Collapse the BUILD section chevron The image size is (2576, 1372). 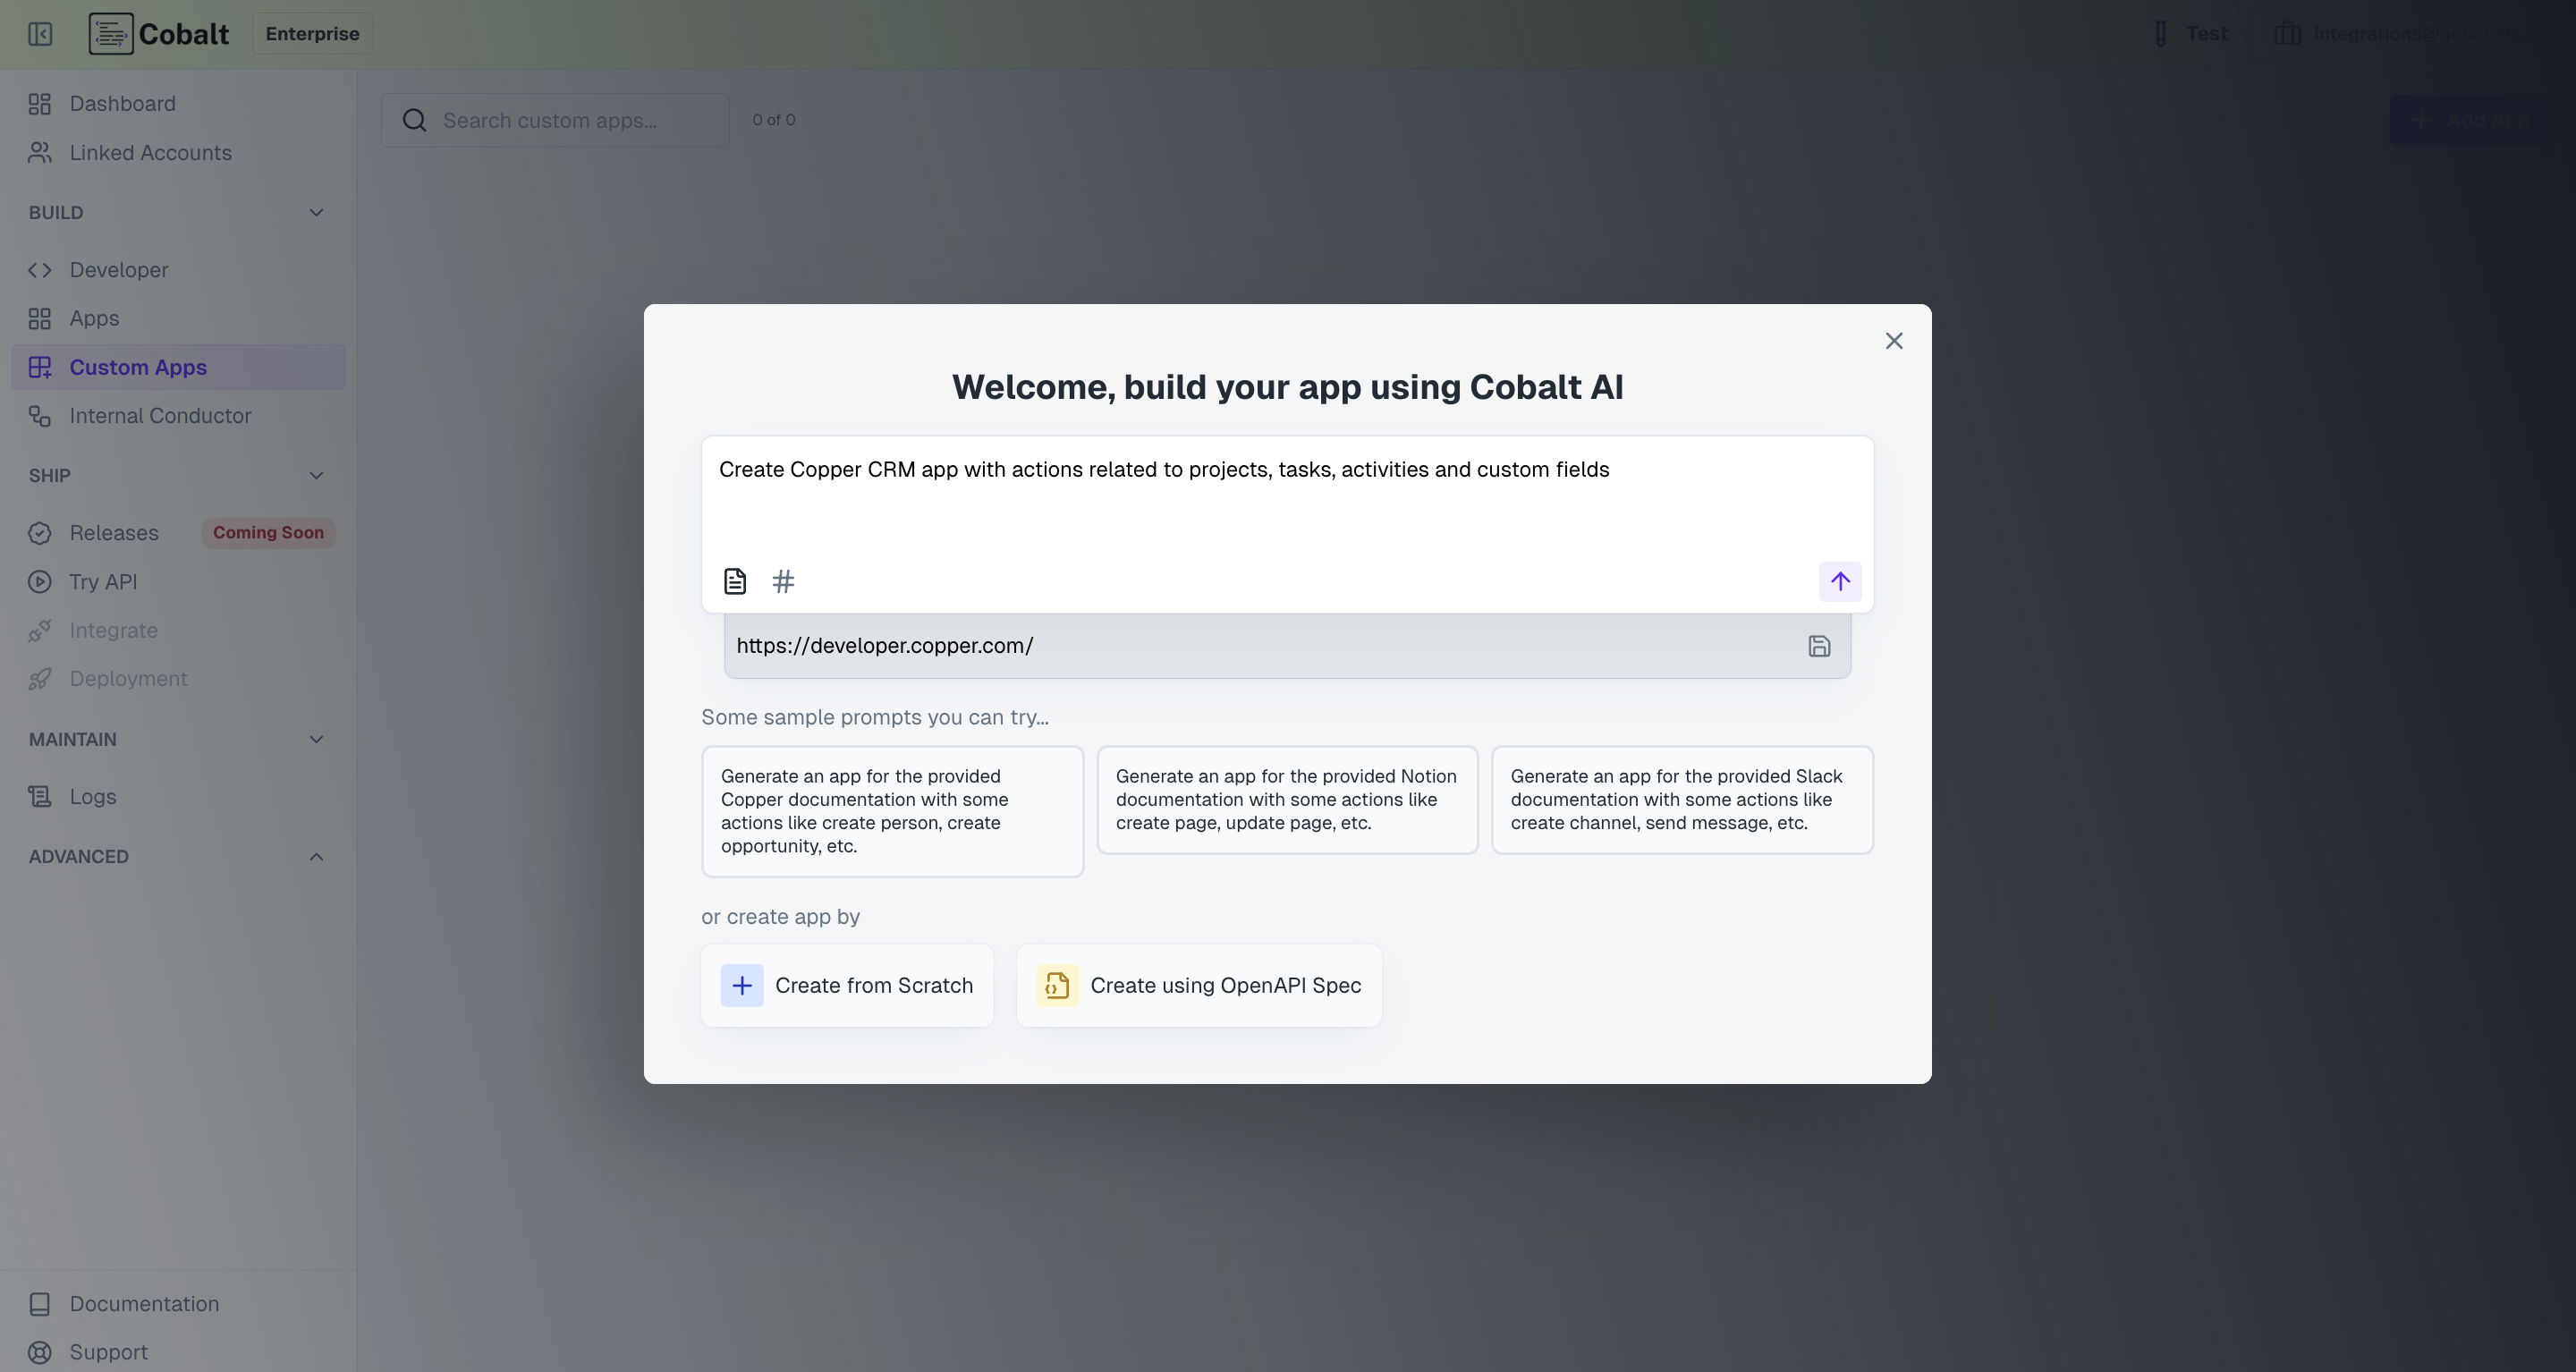(x=316, y=212)
